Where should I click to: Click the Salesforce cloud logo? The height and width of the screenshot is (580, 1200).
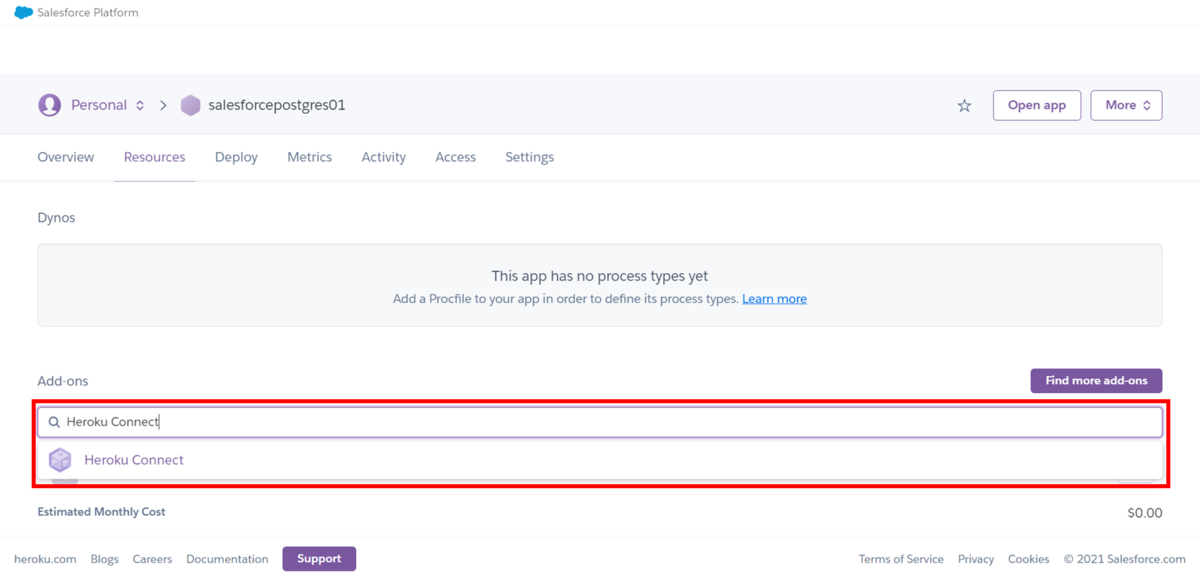coord(23,13)
